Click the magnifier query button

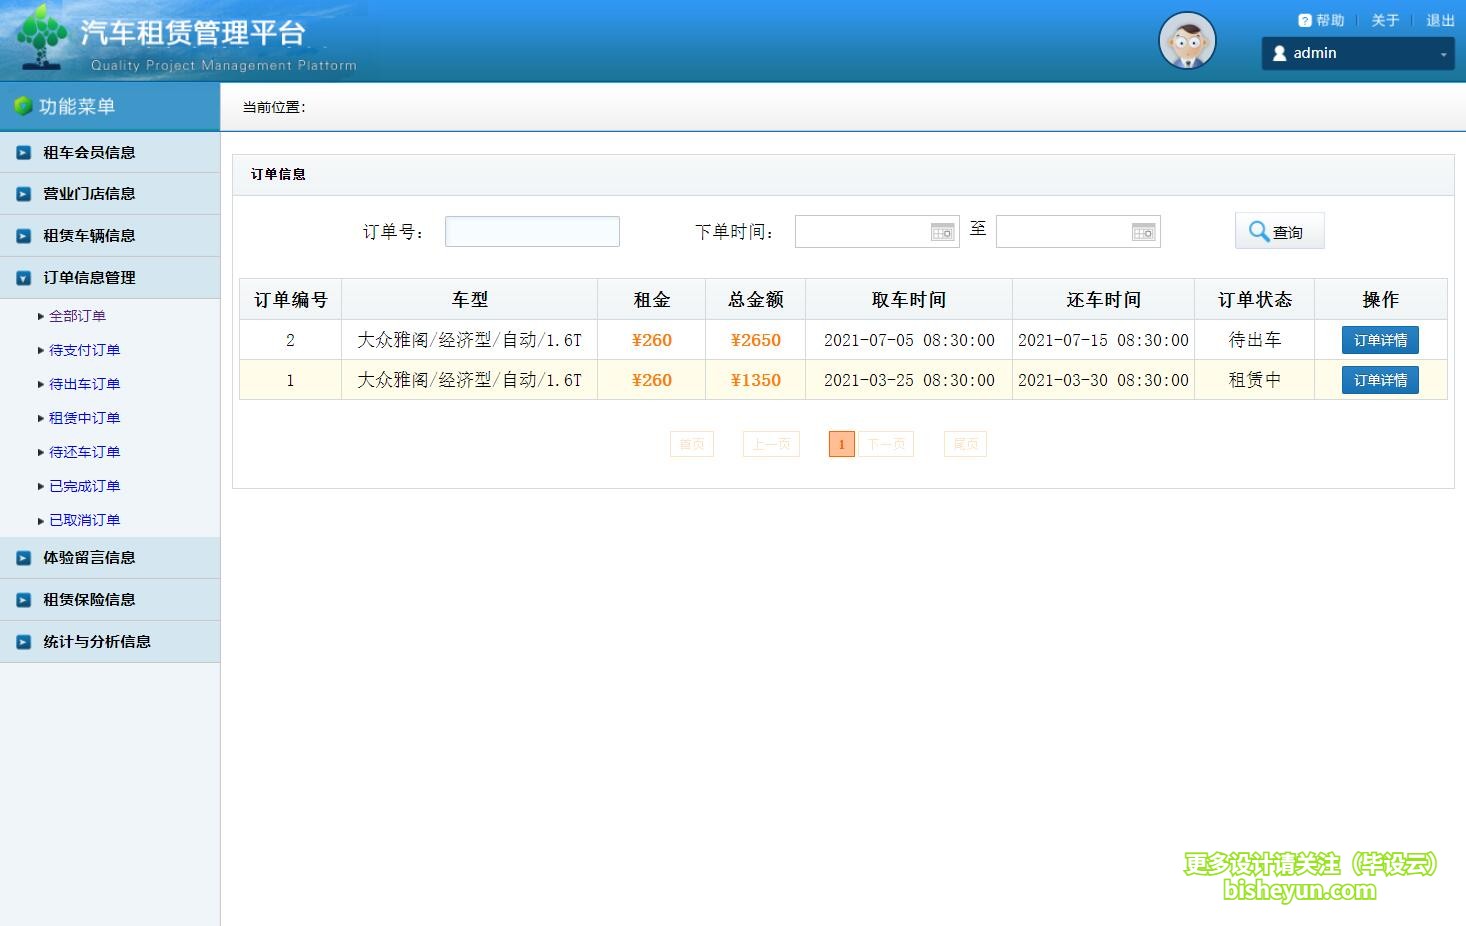[x=1278, y=232]
